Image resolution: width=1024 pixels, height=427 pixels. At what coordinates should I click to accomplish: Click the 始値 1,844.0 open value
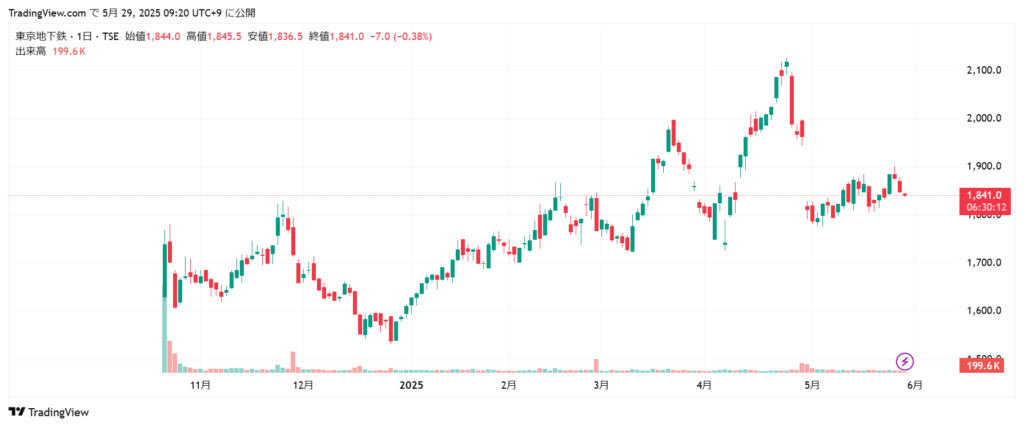click(152, 37)
